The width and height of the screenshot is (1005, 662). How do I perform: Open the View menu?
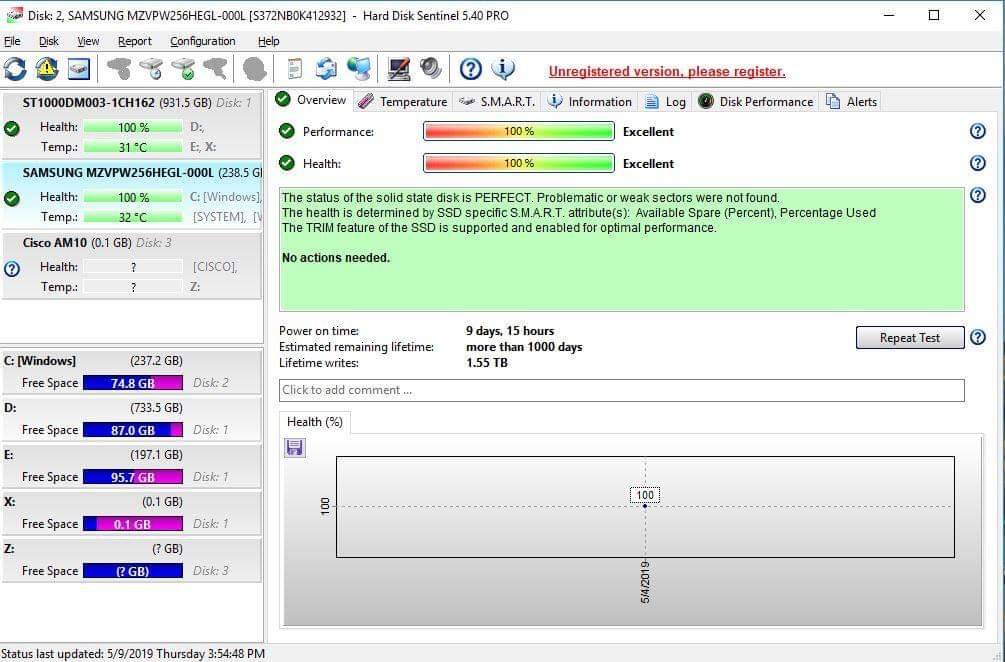tap(88, 41)
